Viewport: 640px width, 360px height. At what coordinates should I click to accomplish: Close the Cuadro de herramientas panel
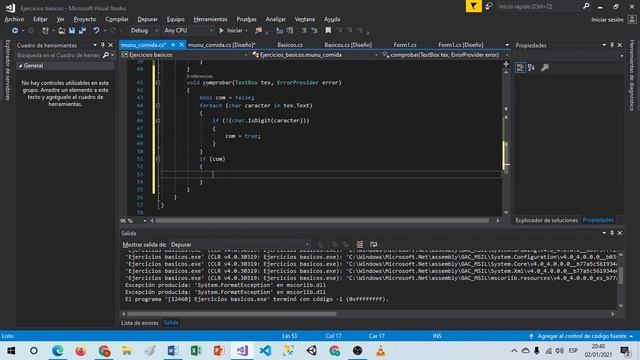coord(111,45)
